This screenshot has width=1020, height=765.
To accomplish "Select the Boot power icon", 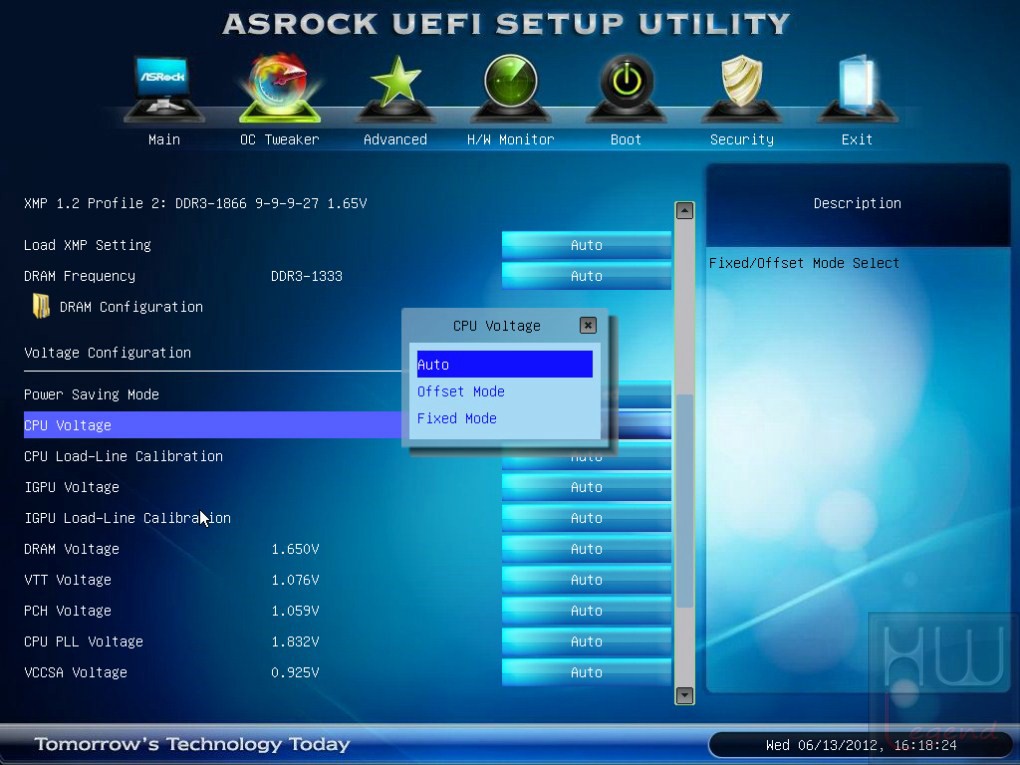I will coord(626,88).
